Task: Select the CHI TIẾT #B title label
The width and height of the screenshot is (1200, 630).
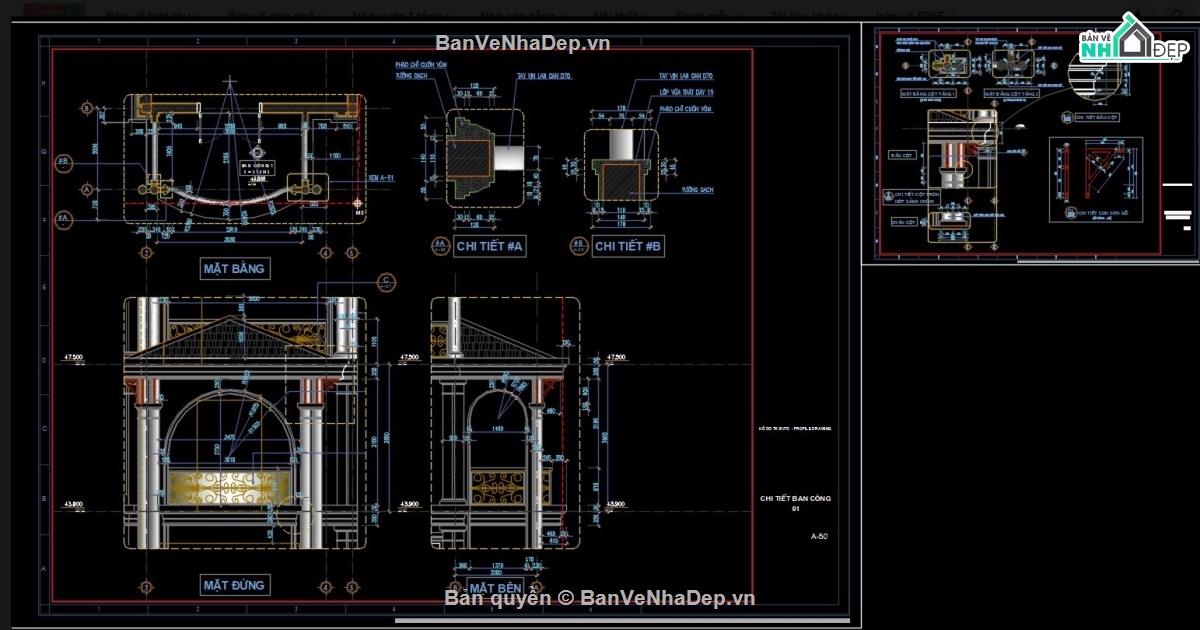Action: [629, 245]
